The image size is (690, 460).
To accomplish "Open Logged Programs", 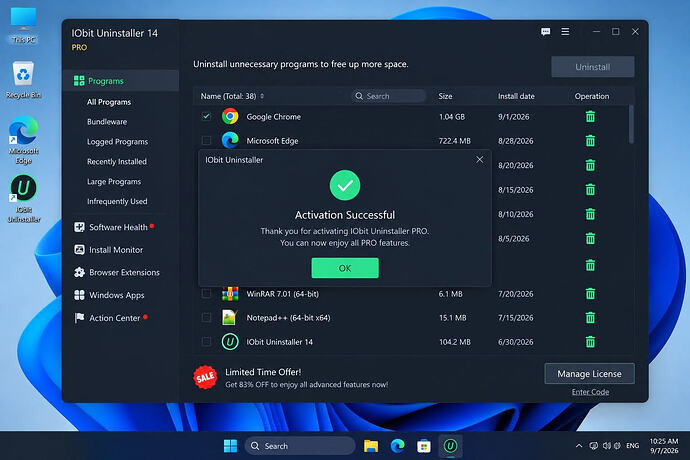I will 117,141.
